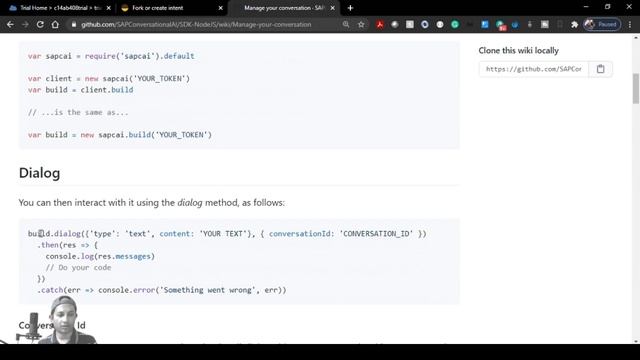
Task: Click the build.dialog code line
Action: pos(227,234)
